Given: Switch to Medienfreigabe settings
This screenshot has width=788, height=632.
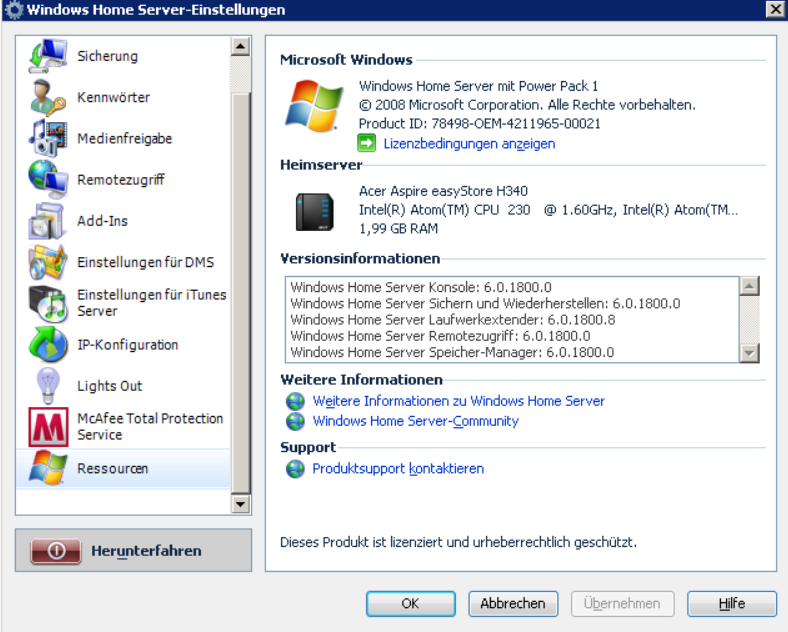Looking at the screenshot, I should [123, 138].
